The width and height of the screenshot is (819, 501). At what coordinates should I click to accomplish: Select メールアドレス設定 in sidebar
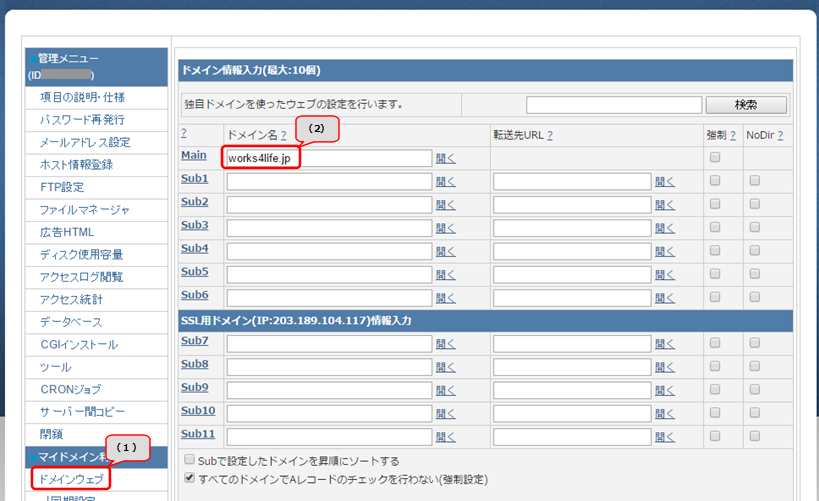tap(85, 142)
